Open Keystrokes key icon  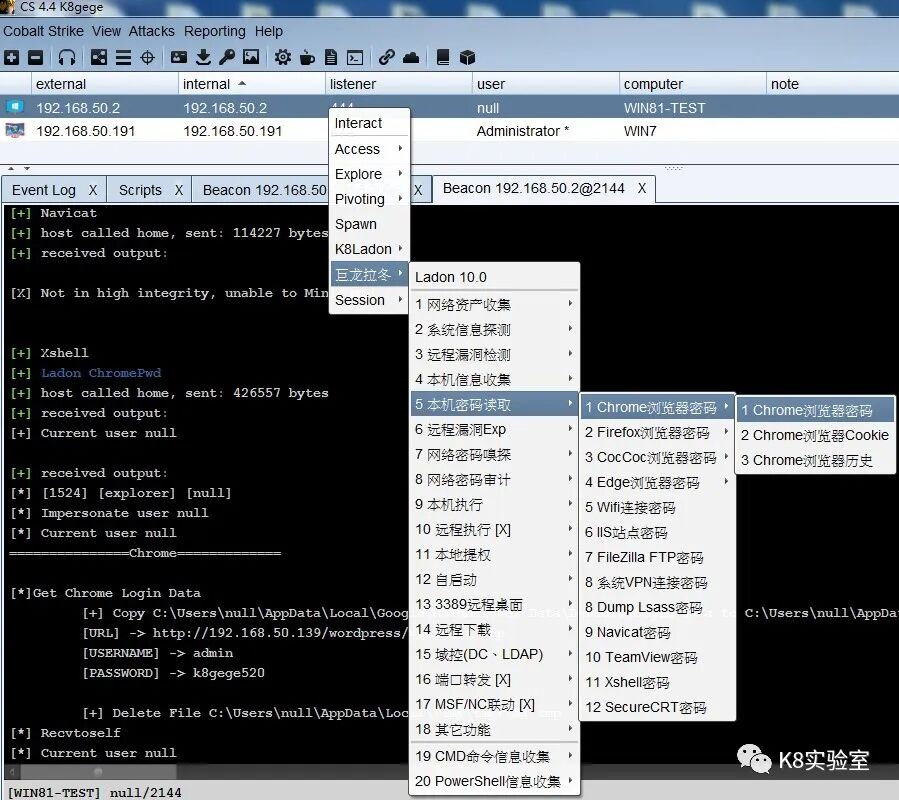pyautogui.click(x=227, y=57)
